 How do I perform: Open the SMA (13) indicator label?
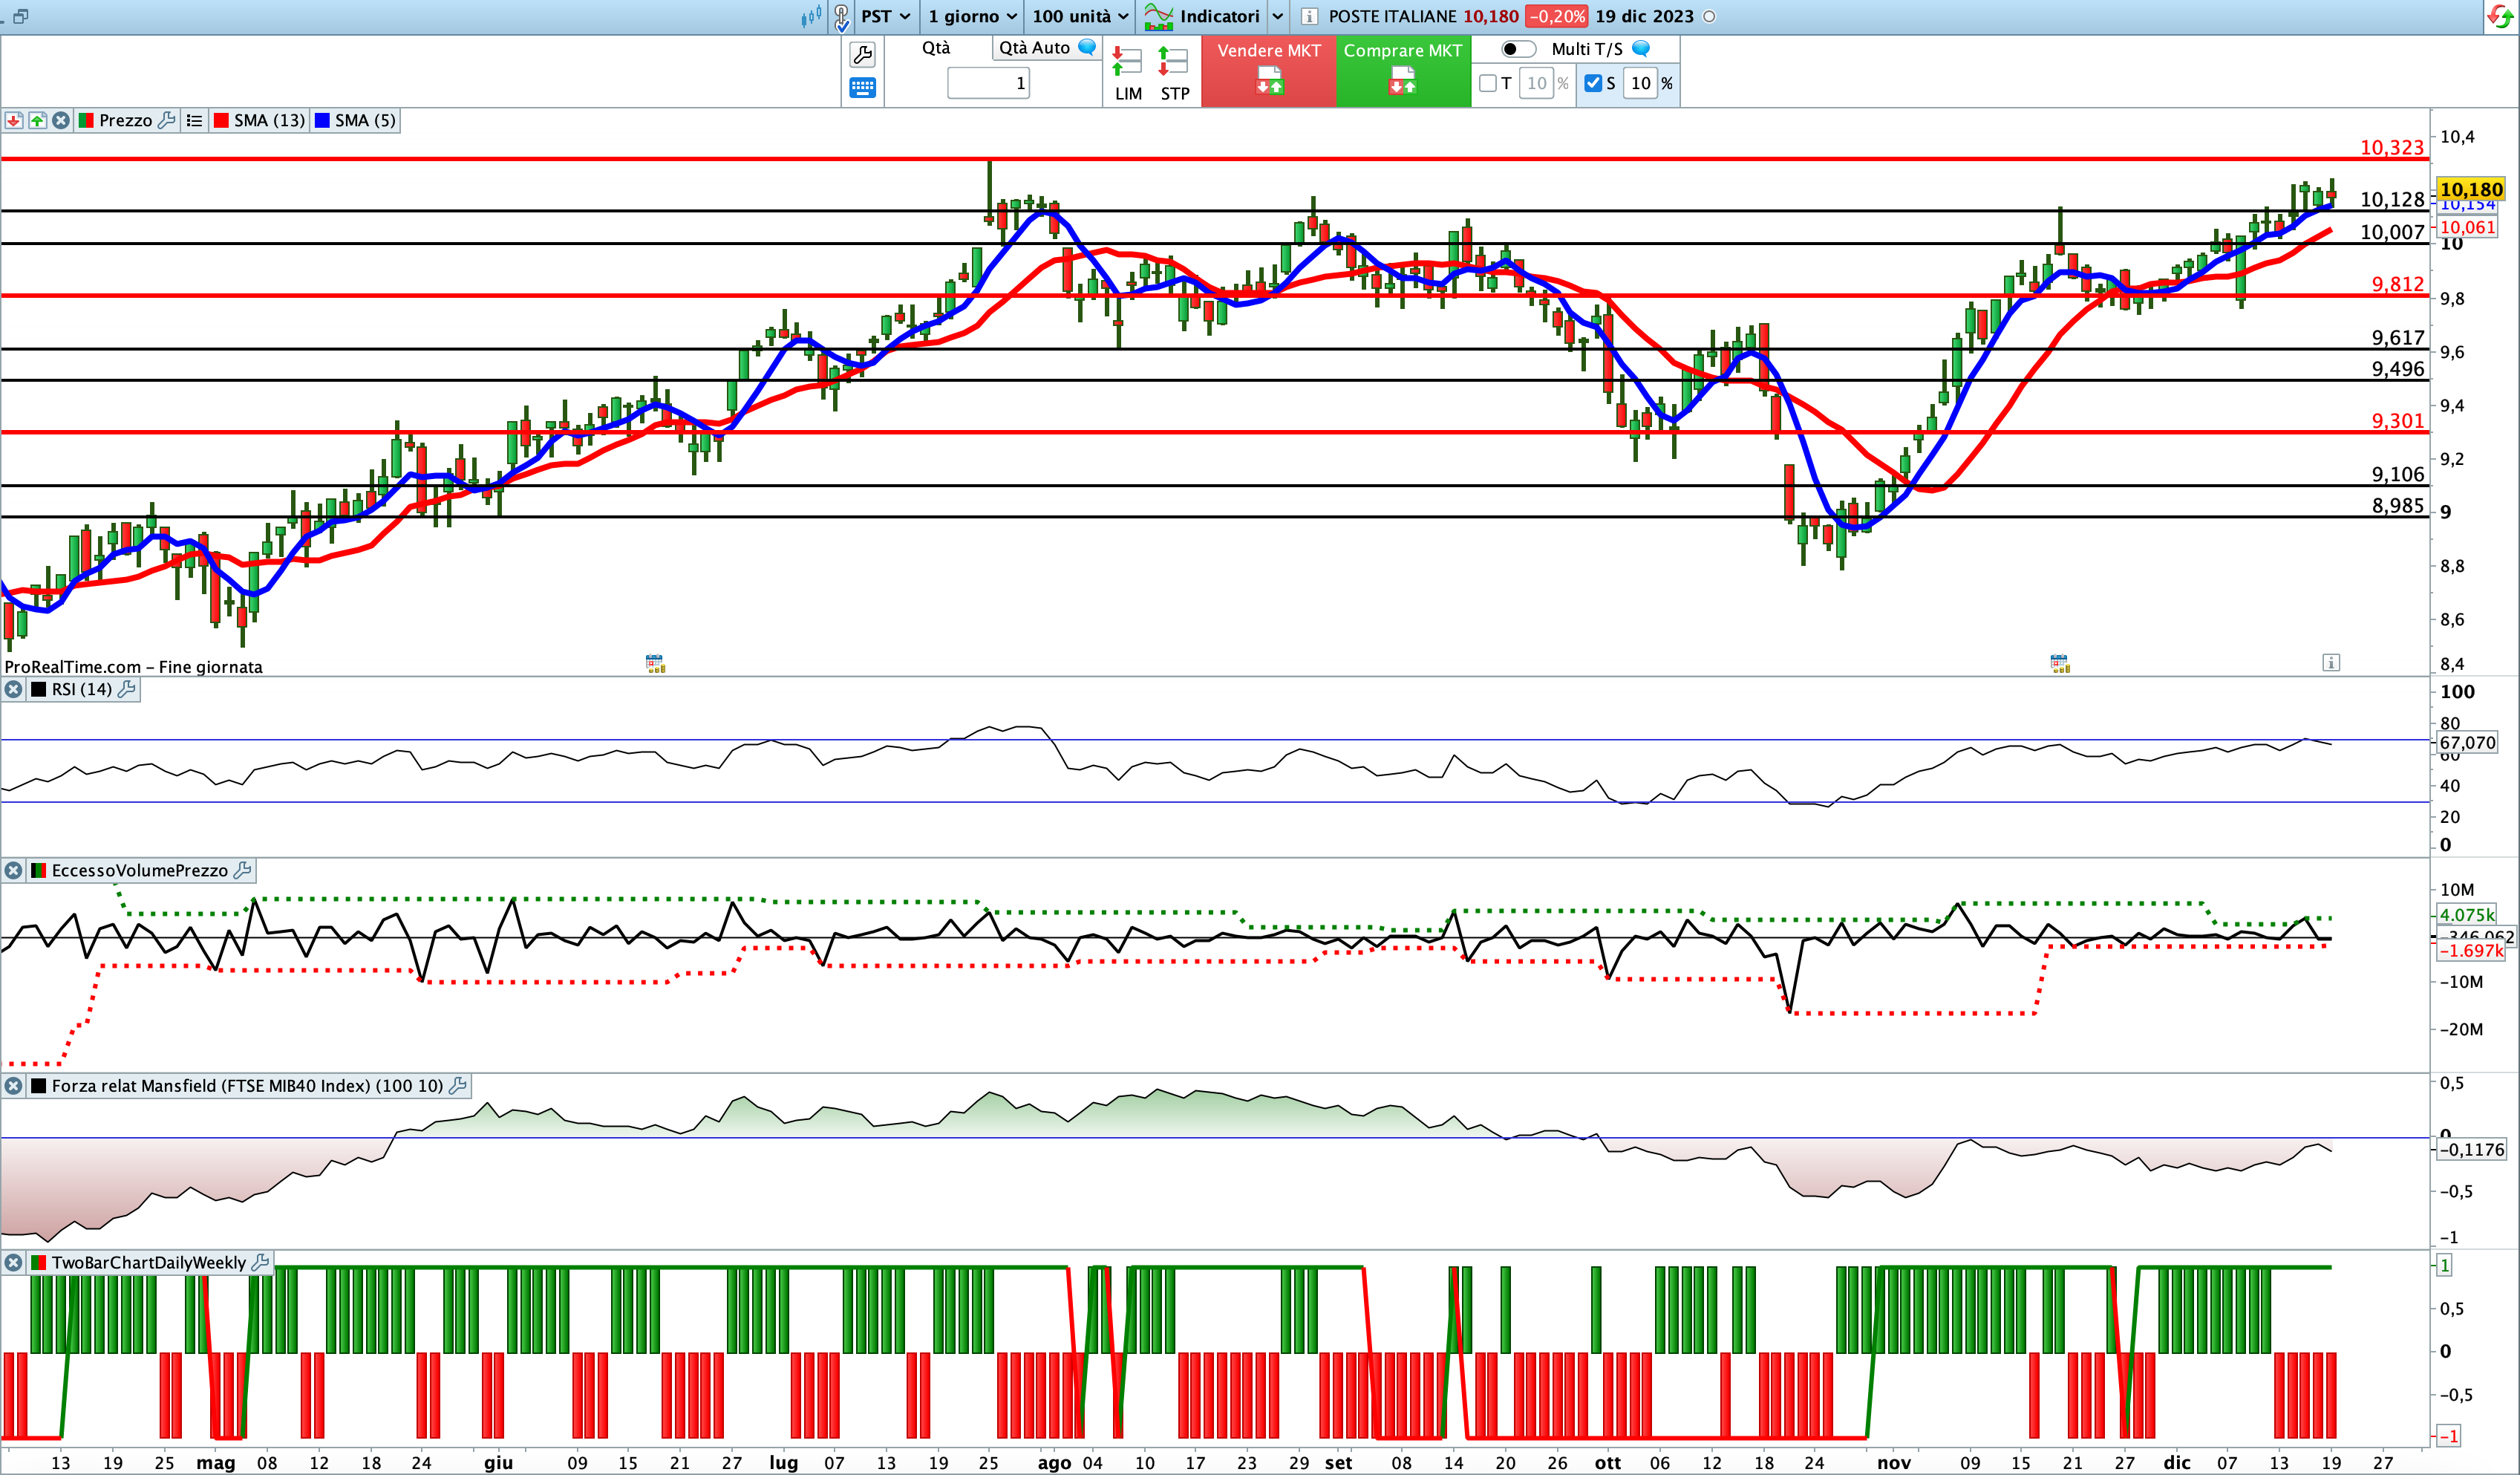point(270,120)
